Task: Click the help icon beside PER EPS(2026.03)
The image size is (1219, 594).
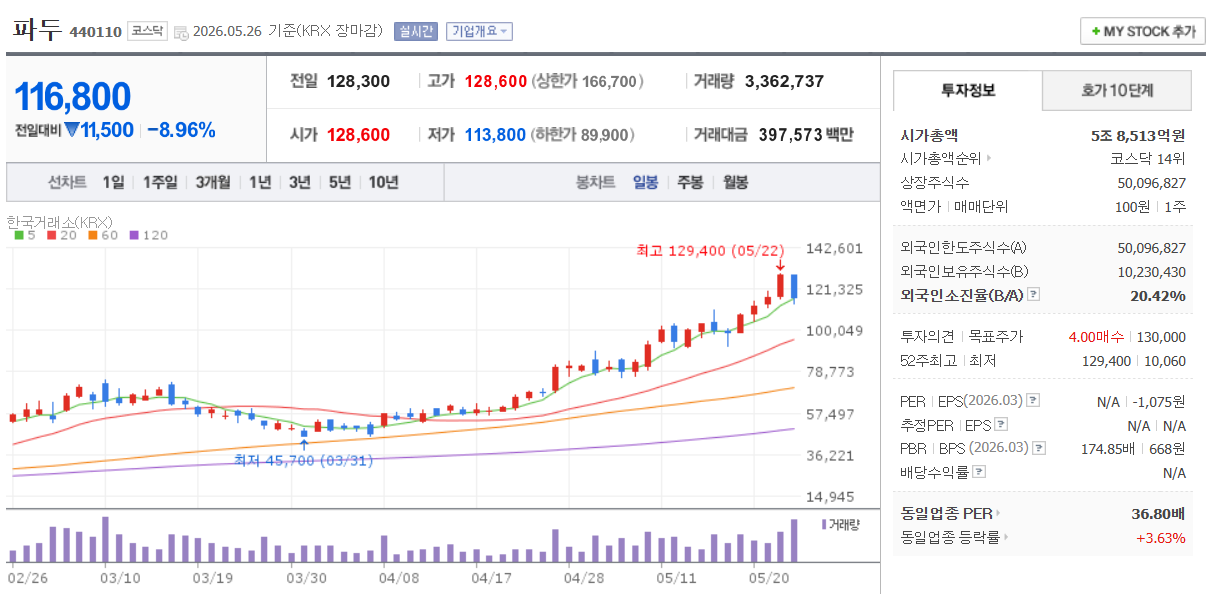Action: point(1033,401)
